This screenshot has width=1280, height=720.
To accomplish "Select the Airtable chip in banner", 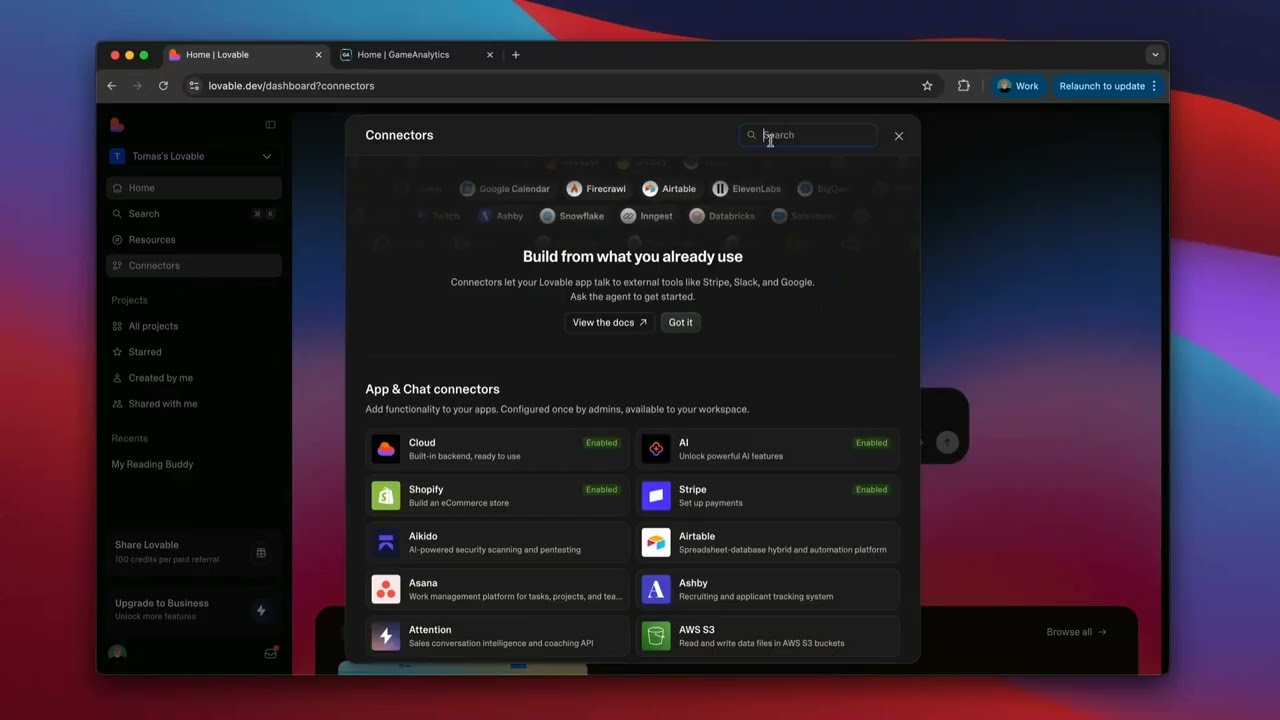I will (x=669, y=189).
